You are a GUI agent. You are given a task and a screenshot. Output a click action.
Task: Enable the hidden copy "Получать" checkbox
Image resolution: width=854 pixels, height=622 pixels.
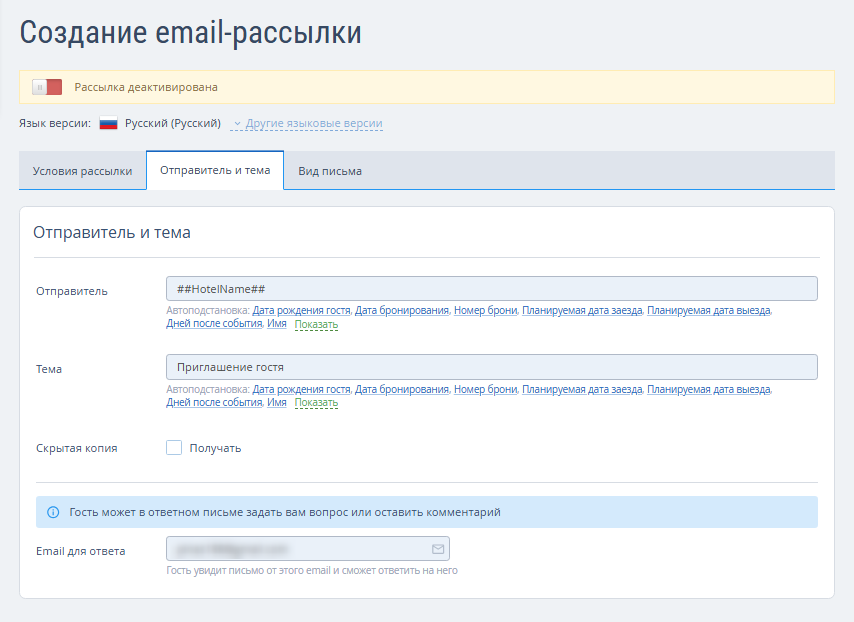[174, 448]
